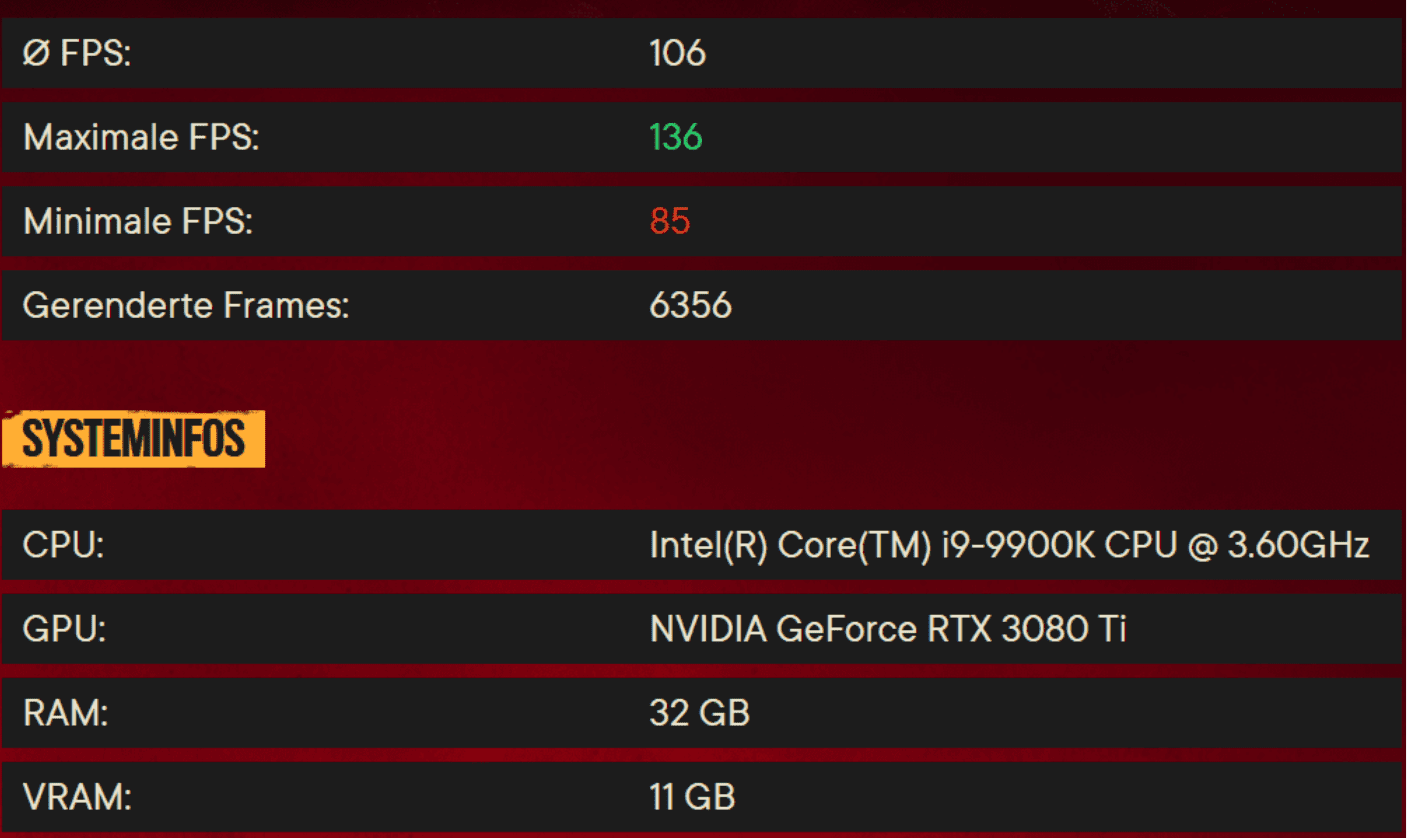1407x838 pixels.
Task: Click the 32 GB RAM value
Action: (x=699, y=713)
